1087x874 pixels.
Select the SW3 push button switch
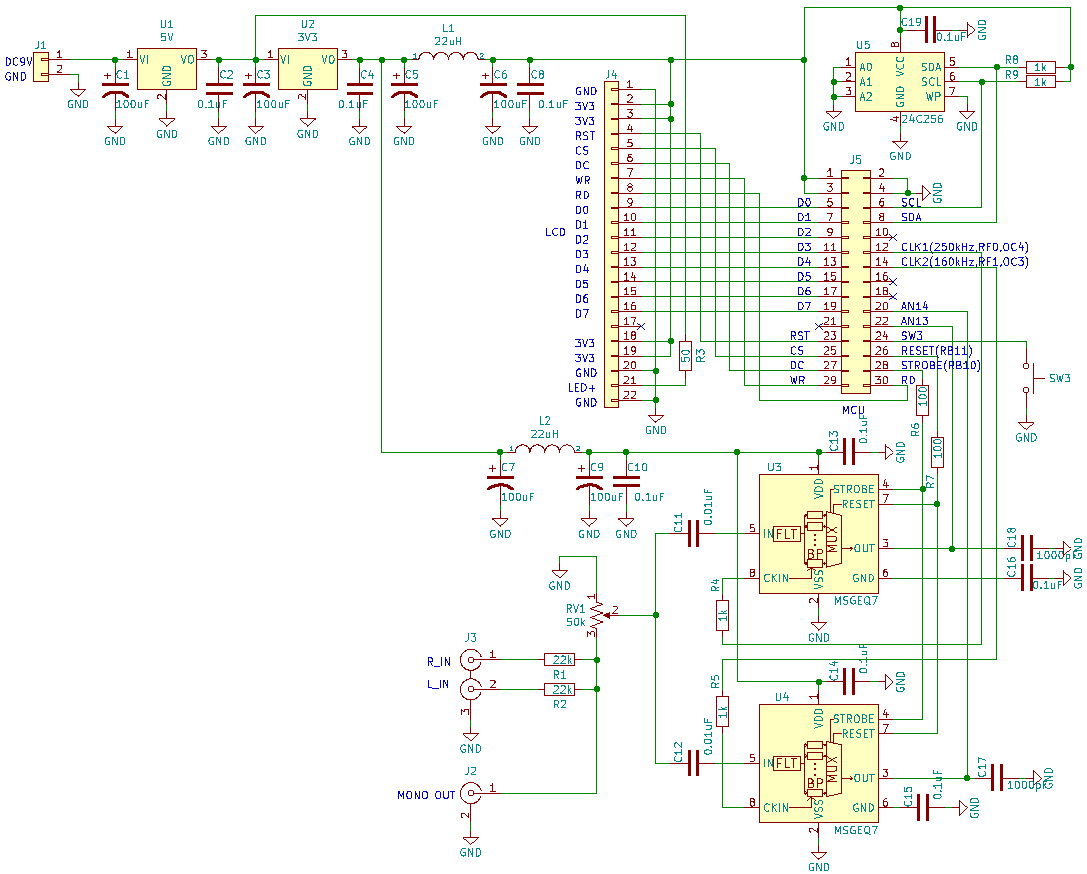1026,378
